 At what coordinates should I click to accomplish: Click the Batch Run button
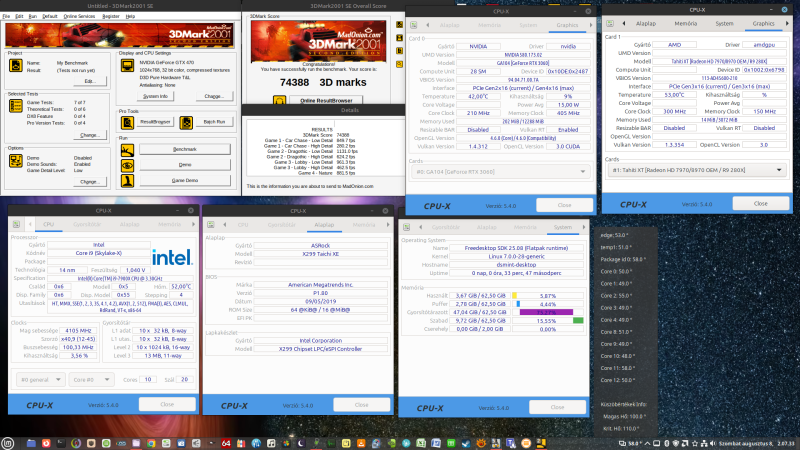(x=214, y=122)
